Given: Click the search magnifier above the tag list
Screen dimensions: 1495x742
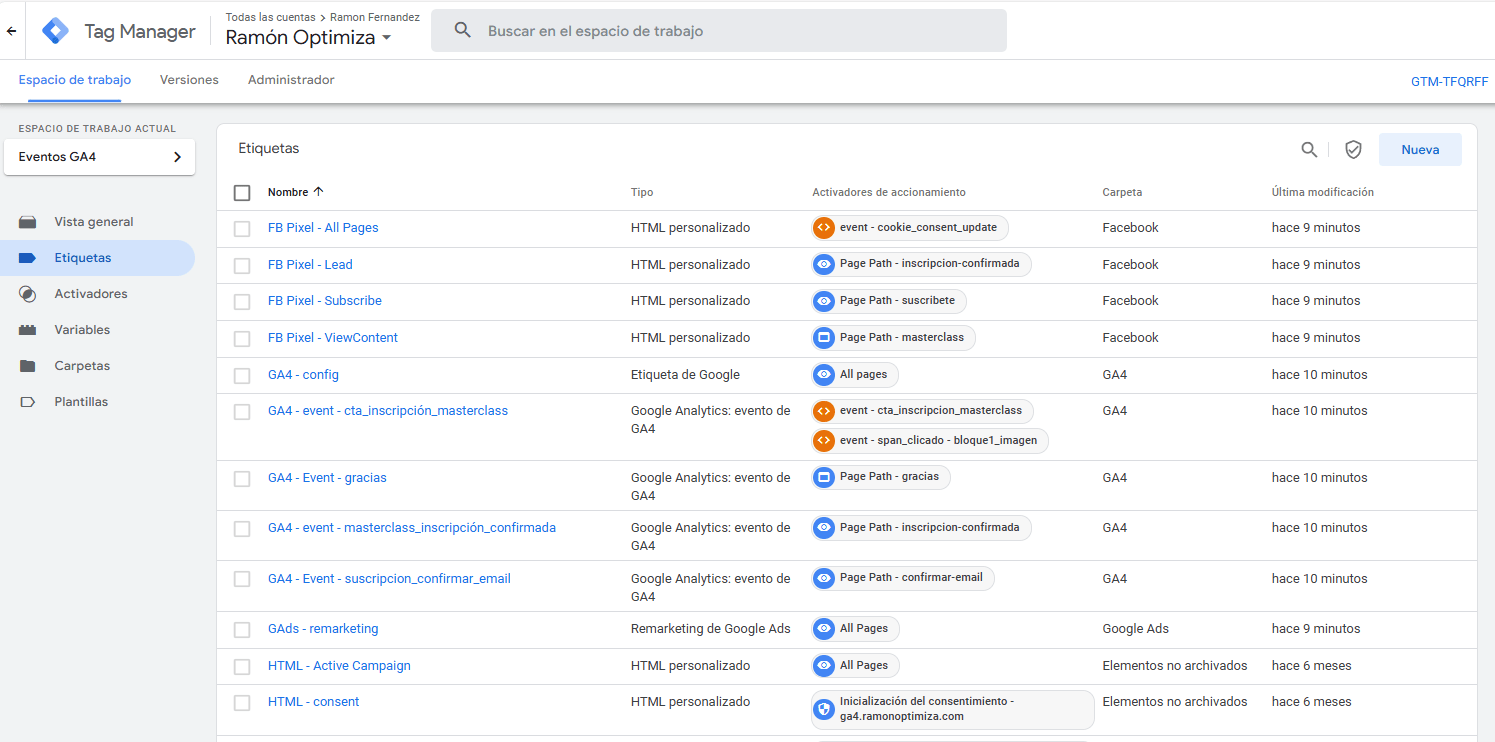Looking at the screenshot, I should [1310, 149].
